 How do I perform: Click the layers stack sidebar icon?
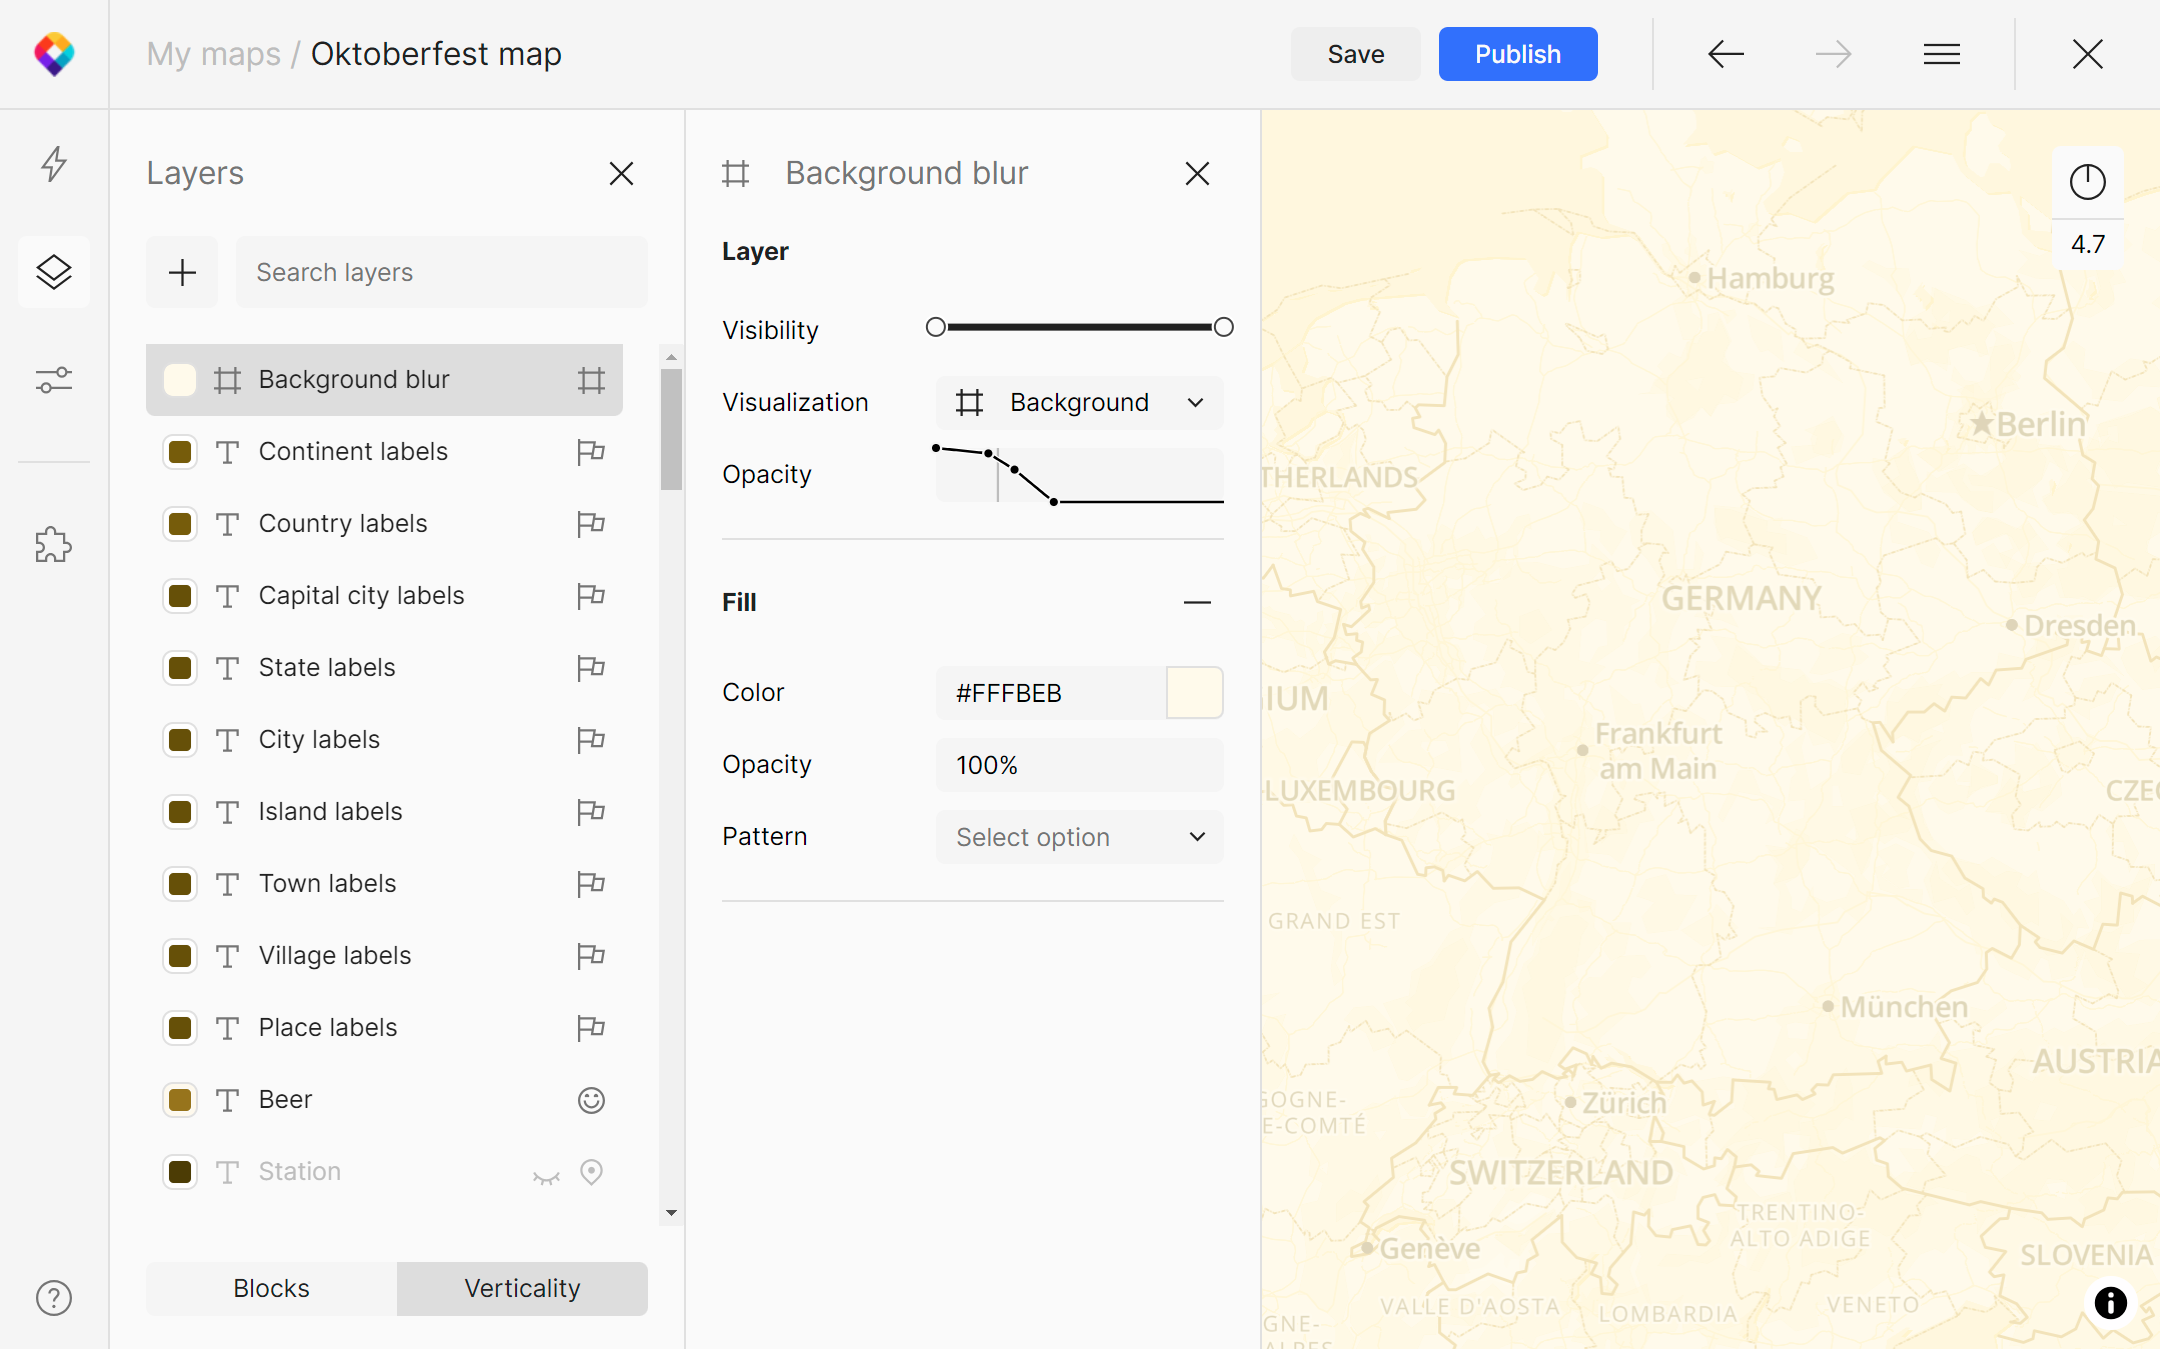point(54,272)
